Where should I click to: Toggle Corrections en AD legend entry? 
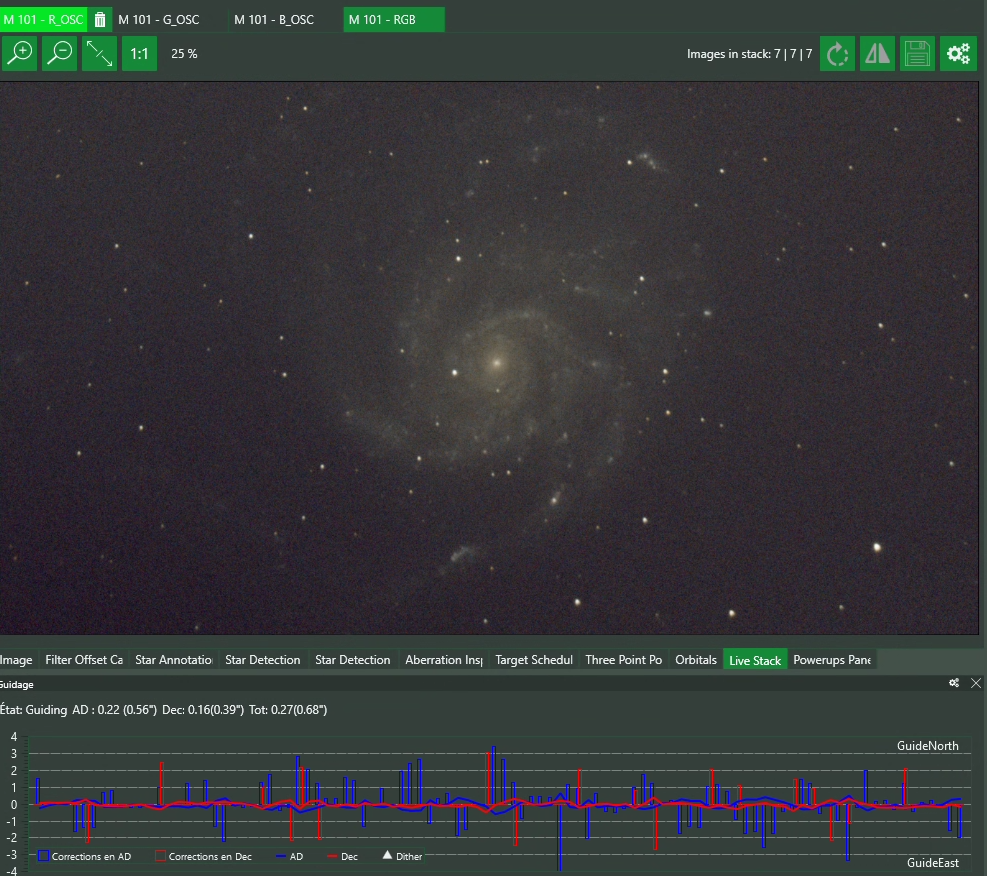(x=84, y=856)
